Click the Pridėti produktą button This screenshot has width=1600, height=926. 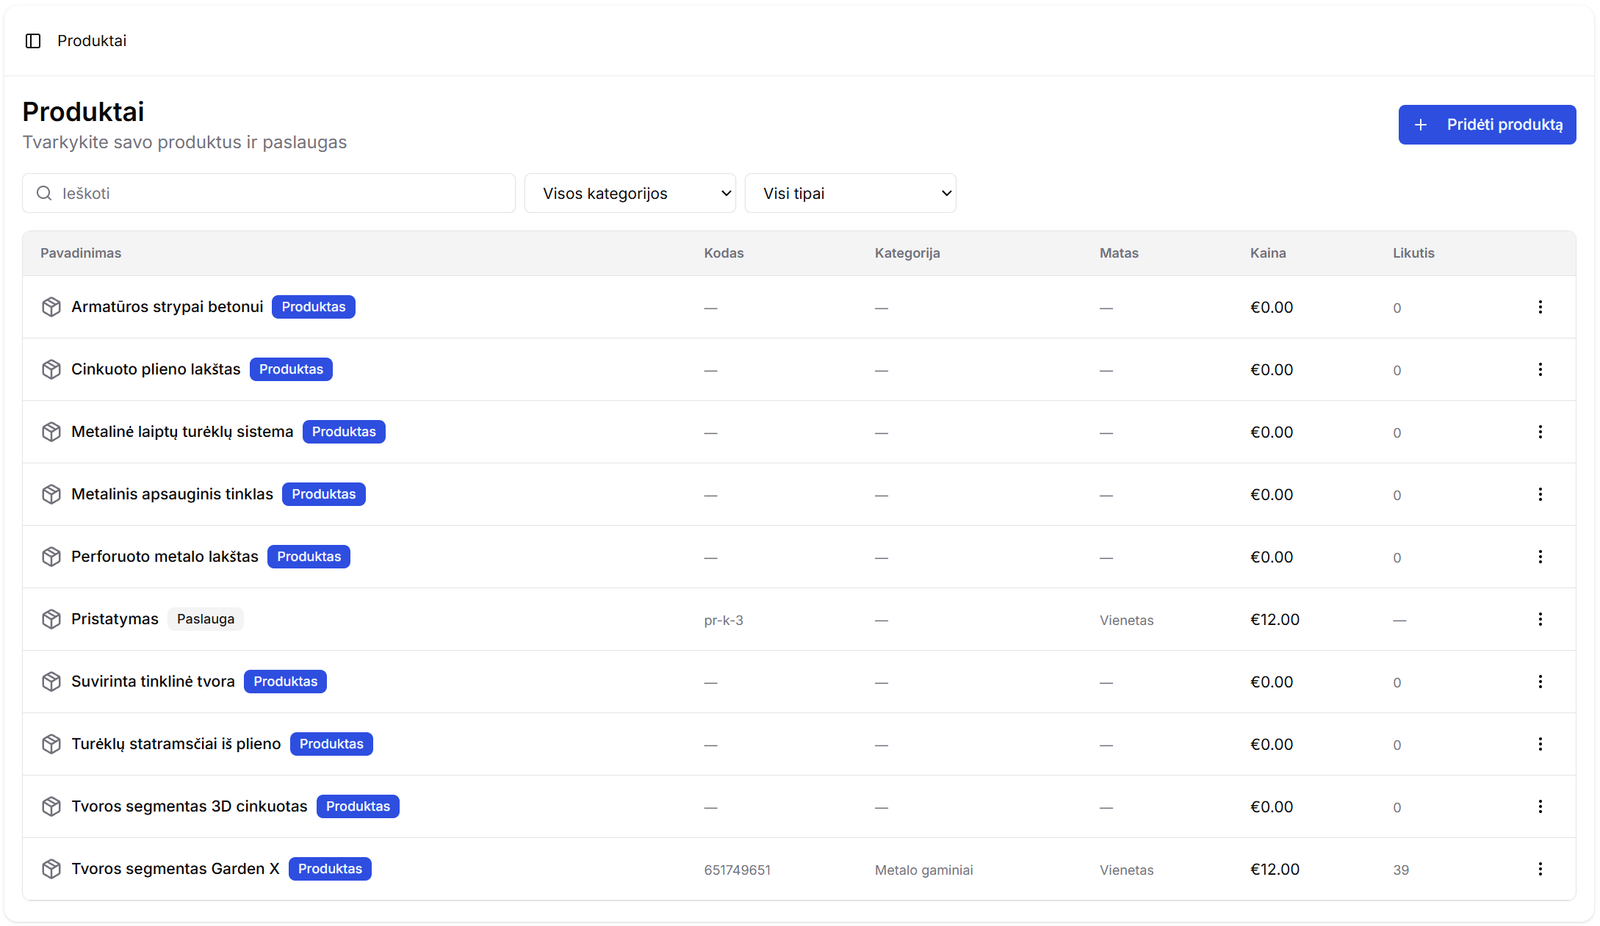coord(1486,125)
